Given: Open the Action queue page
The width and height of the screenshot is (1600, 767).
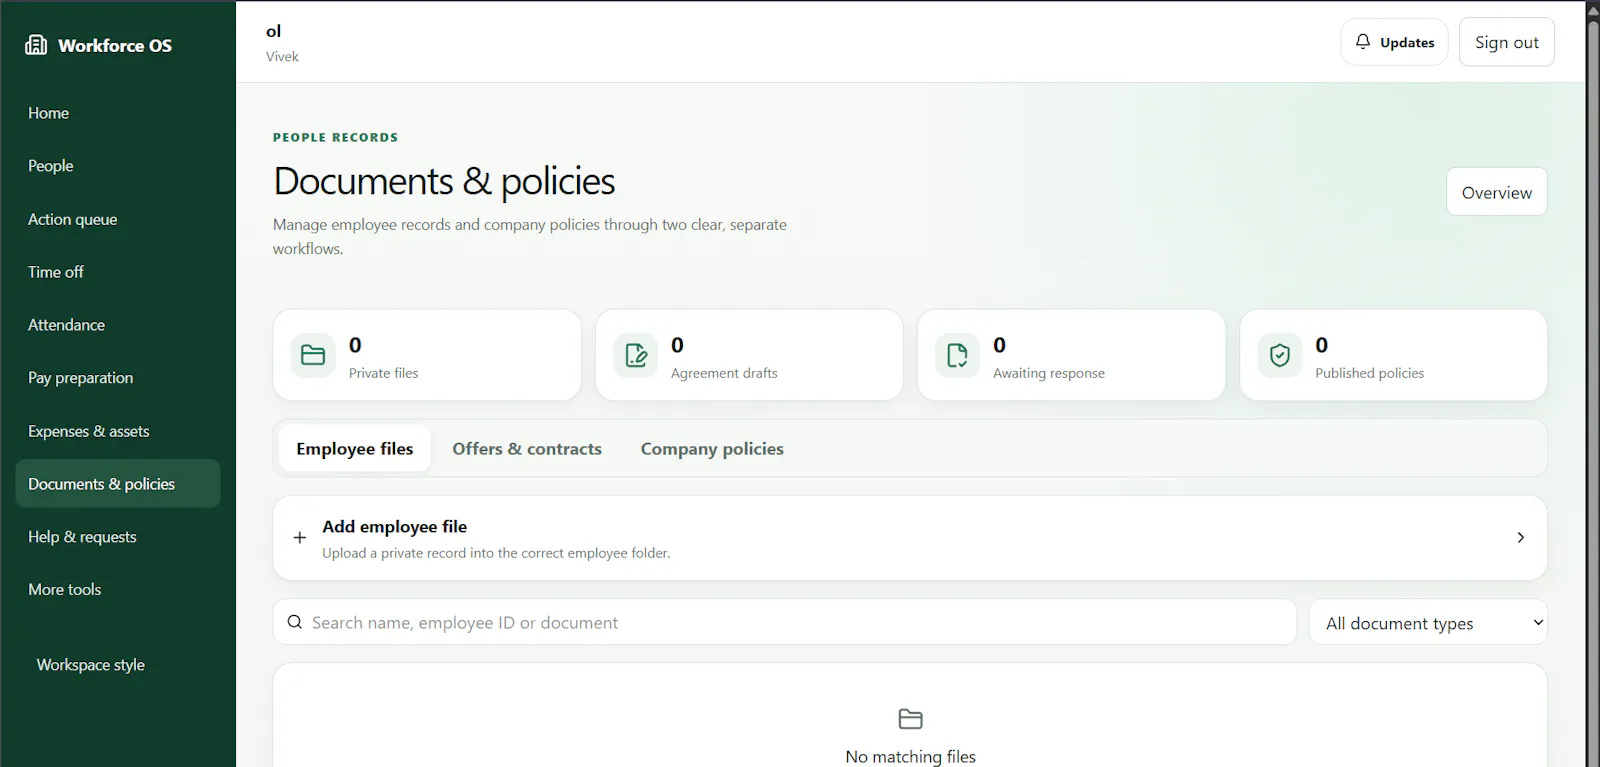Looking at the screenshot, I should pyautogui.click(x=118, y=219).
